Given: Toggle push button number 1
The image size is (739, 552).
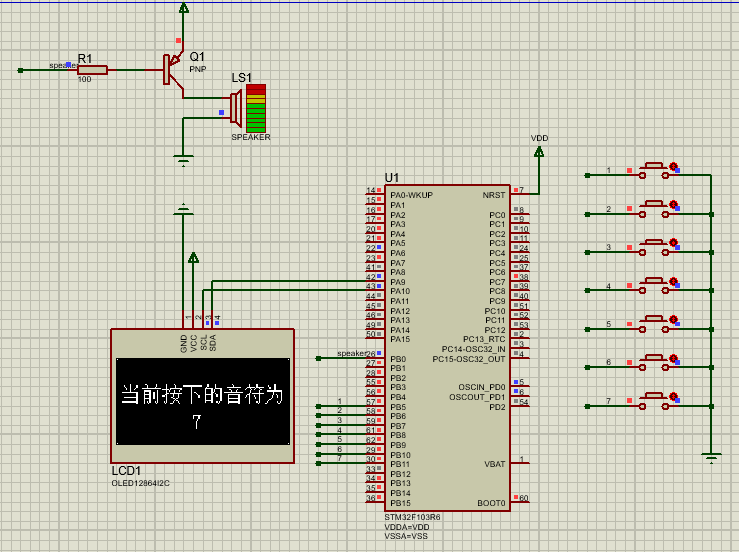Looking at the screenshot, I should [654, 171].
